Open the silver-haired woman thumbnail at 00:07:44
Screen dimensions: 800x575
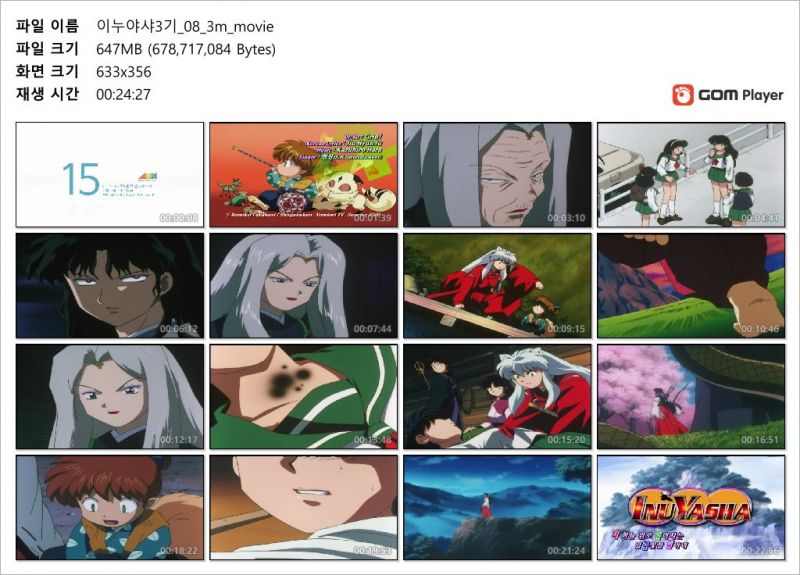pos(304,286)
